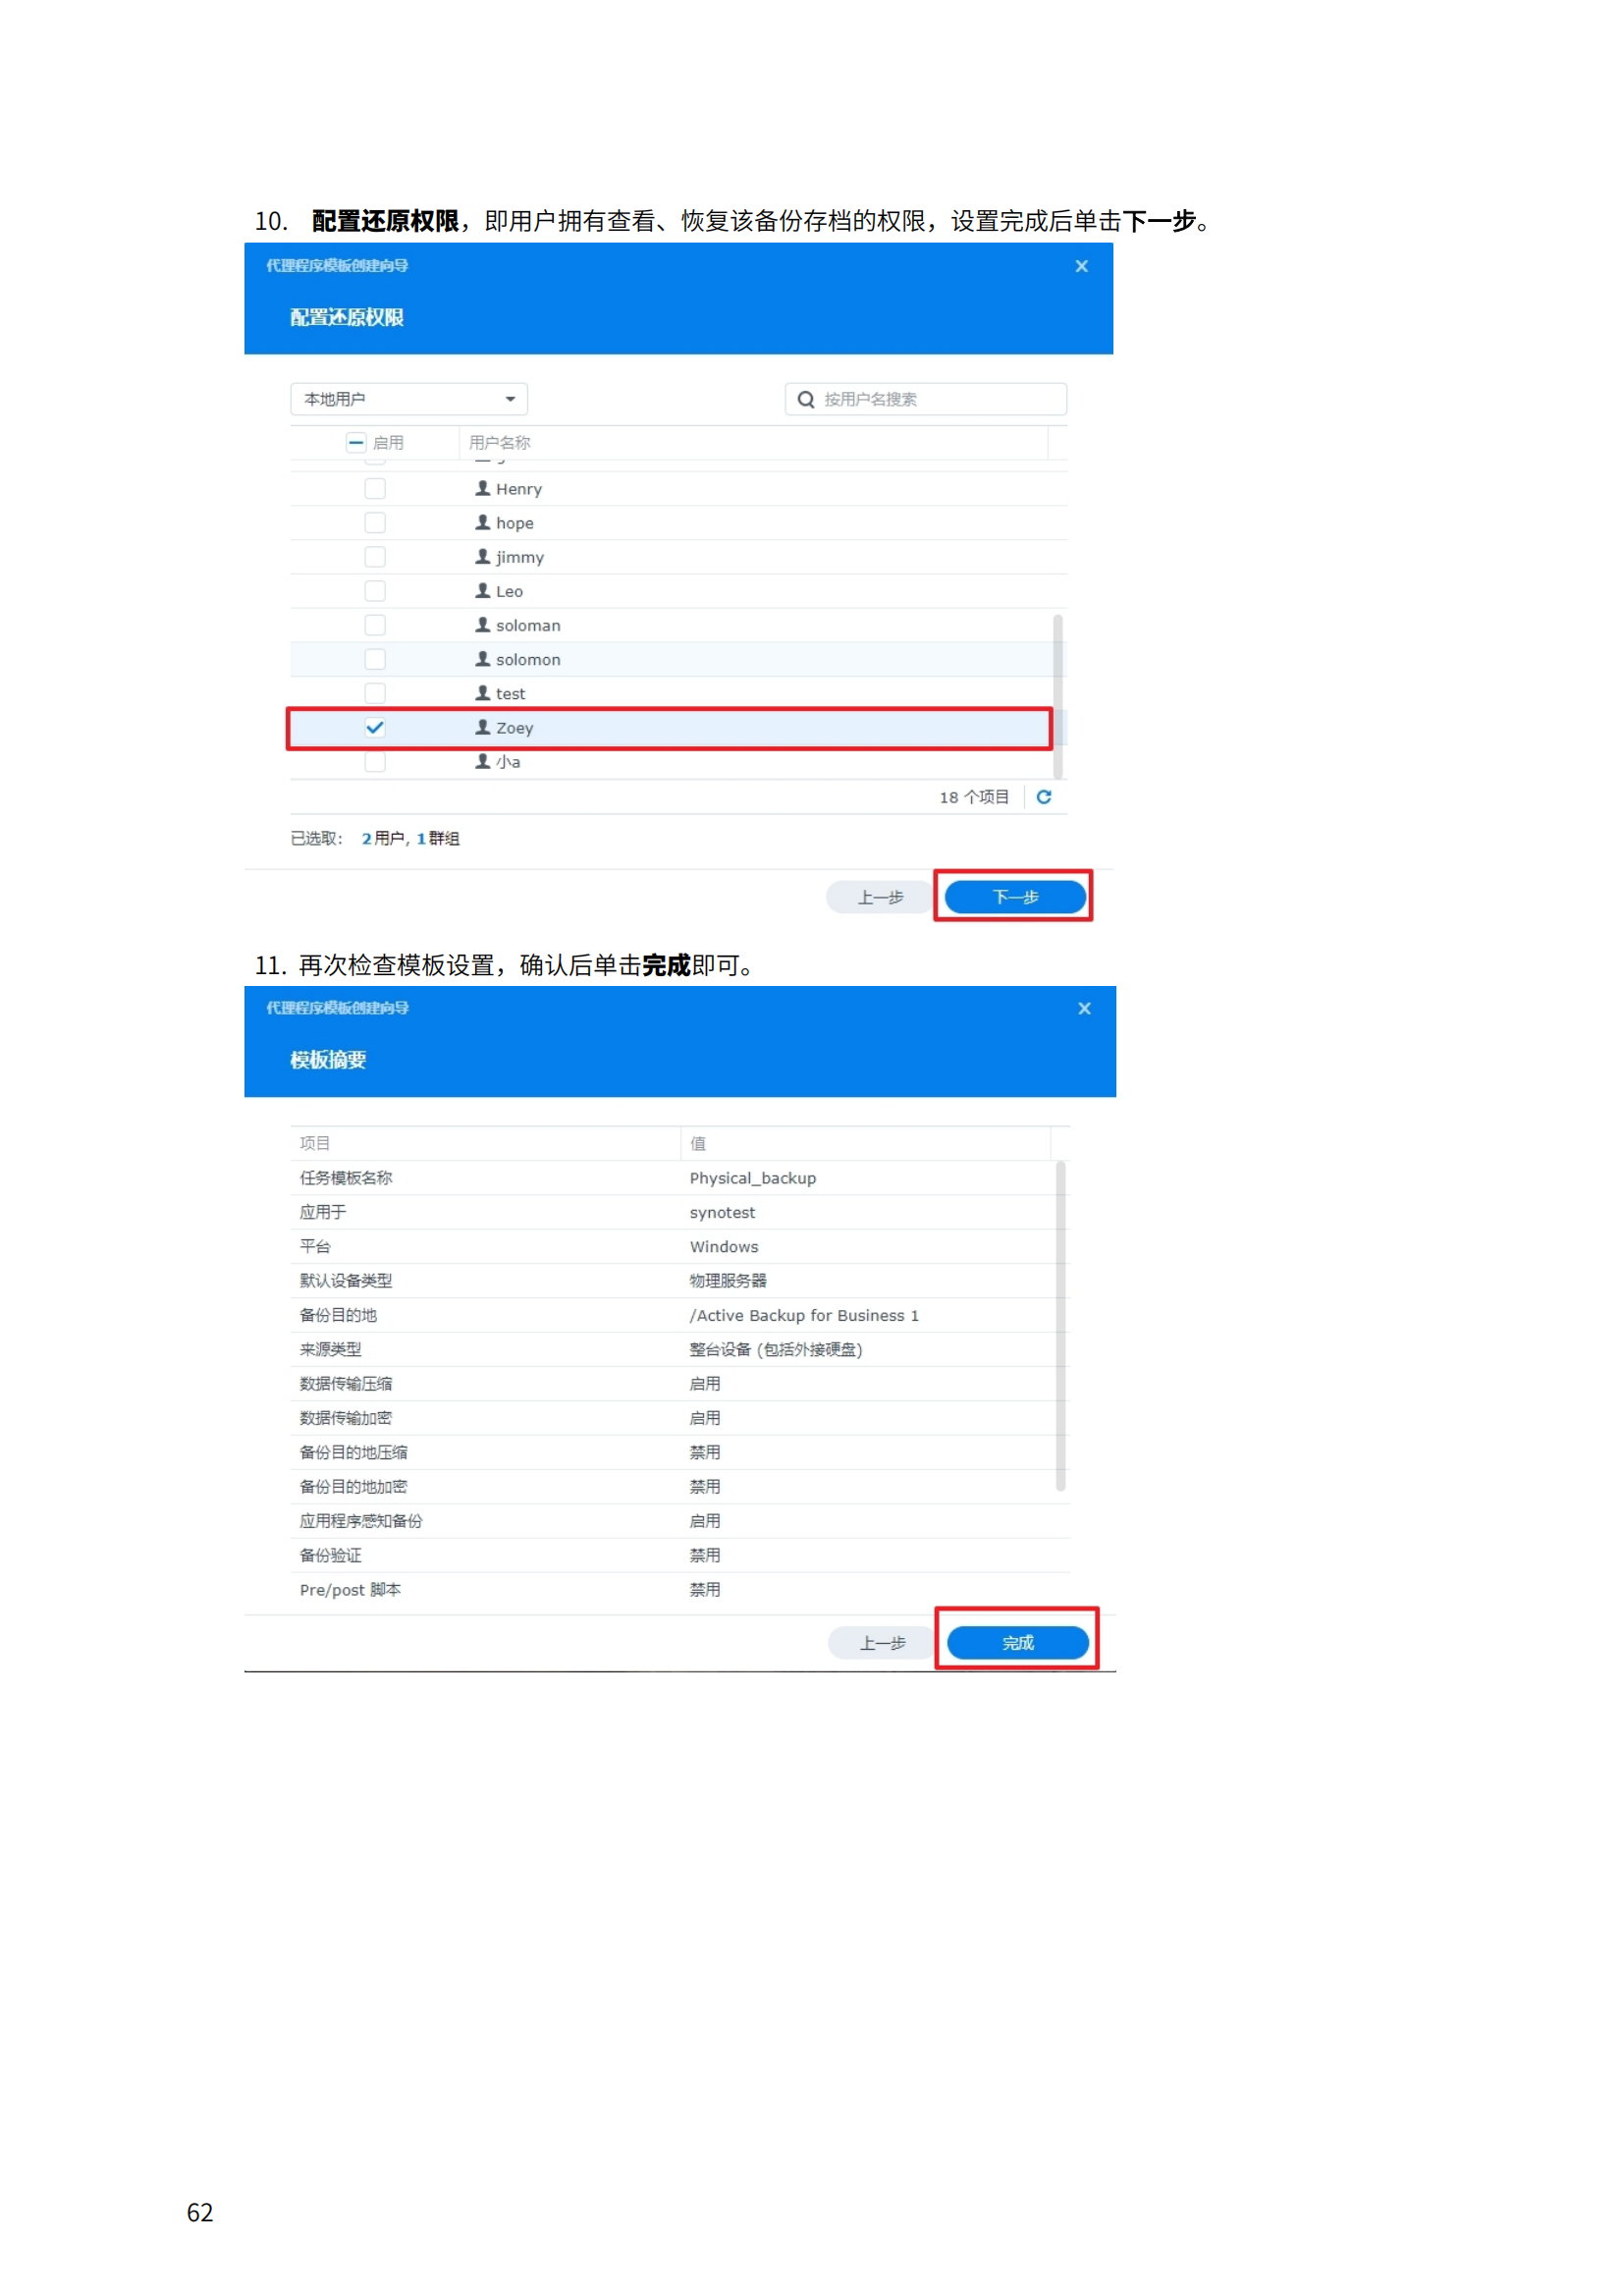Click the test user icon
1624x2296 pixels.
pyautogui.click(x=483, y=692)
